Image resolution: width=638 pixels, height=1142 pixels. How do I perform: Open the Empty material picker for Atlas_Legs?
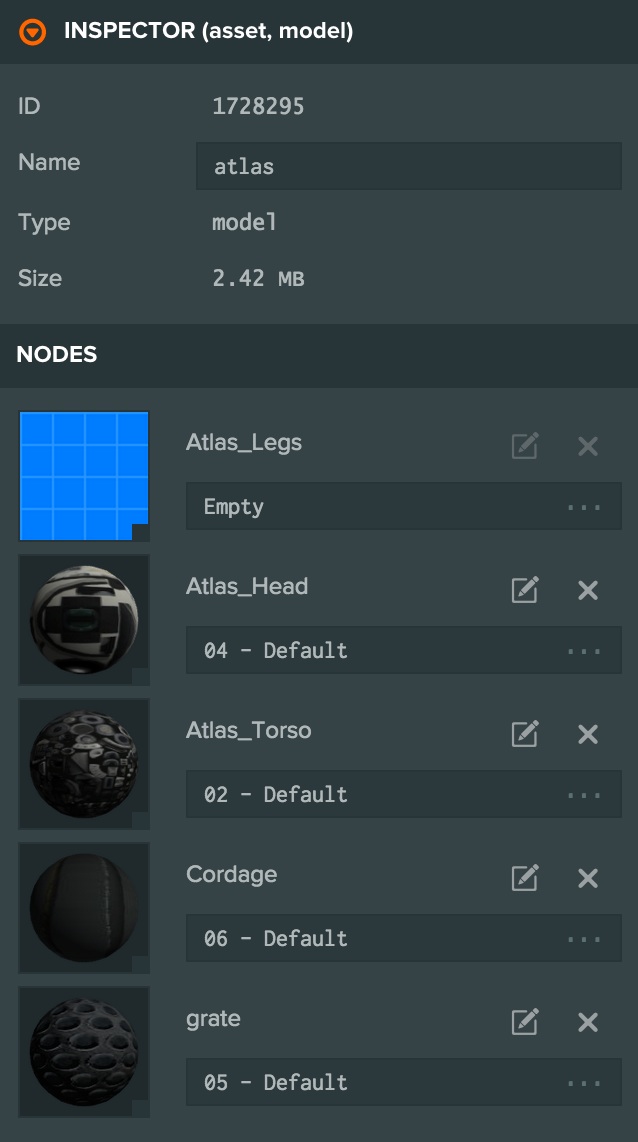click(x=403, y=507)
